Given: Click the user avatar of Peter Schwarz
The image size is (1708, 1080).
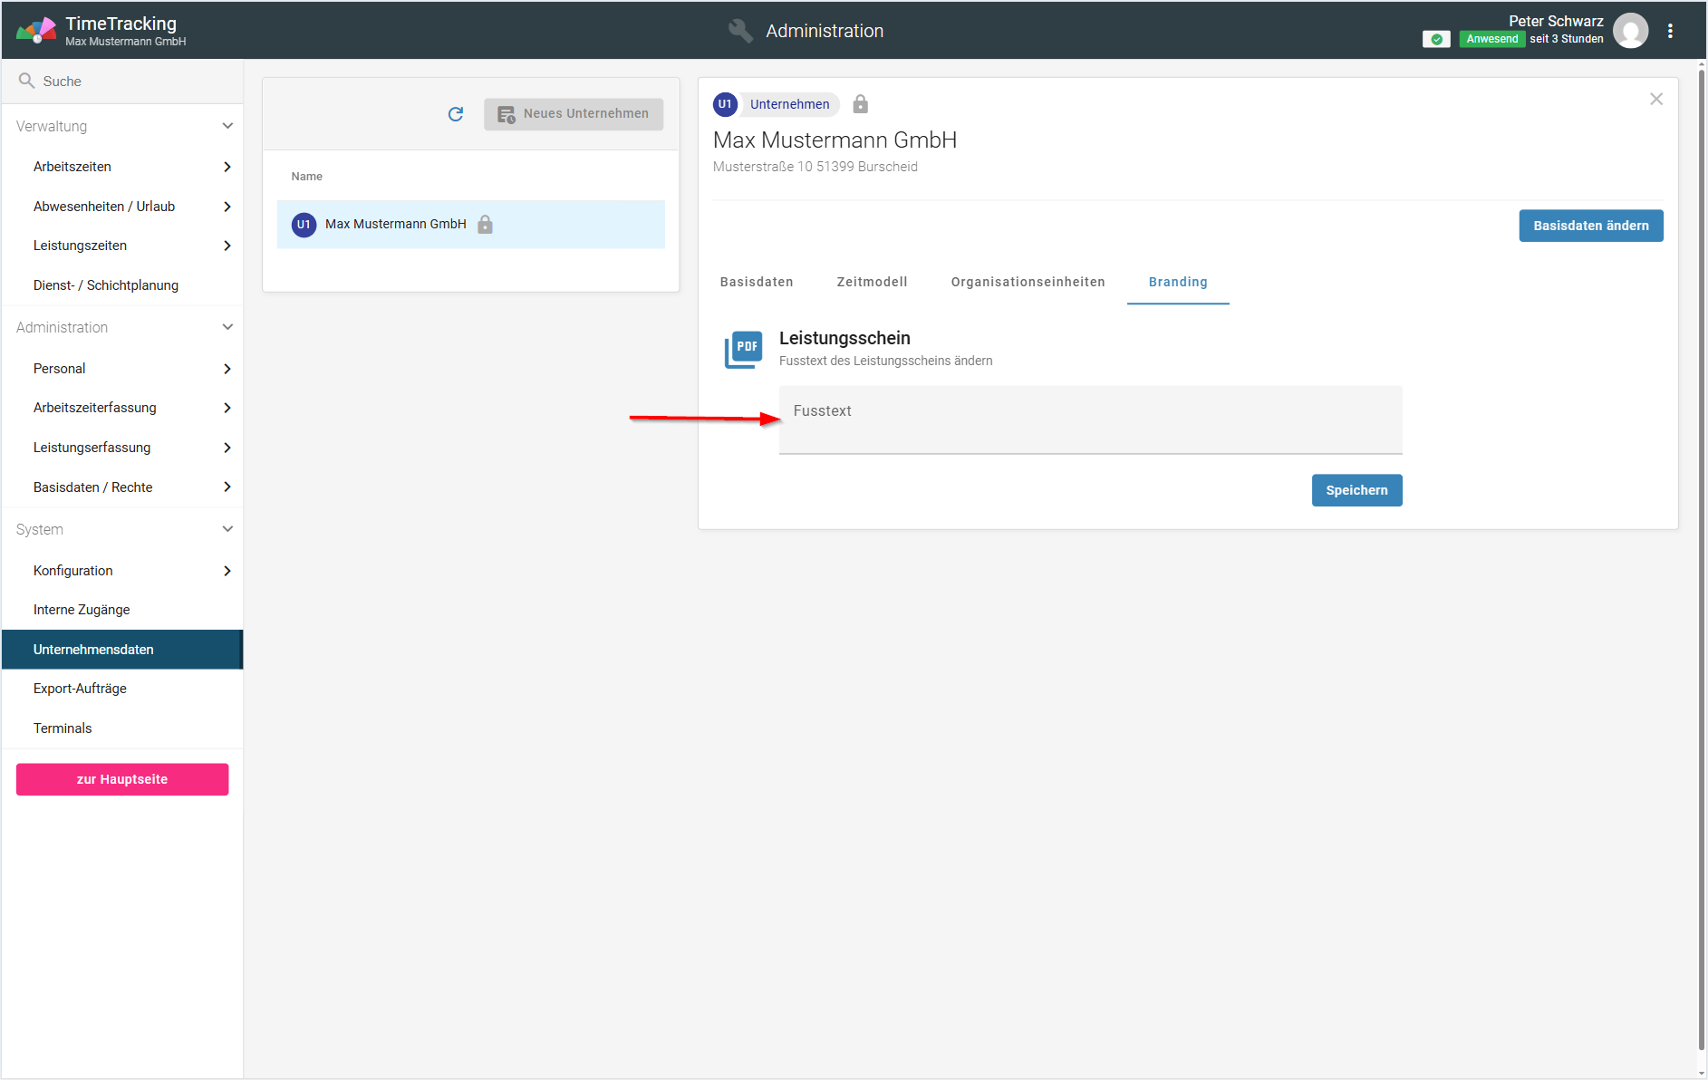Looking at the screenshot, I should [x=1630, y=31].
